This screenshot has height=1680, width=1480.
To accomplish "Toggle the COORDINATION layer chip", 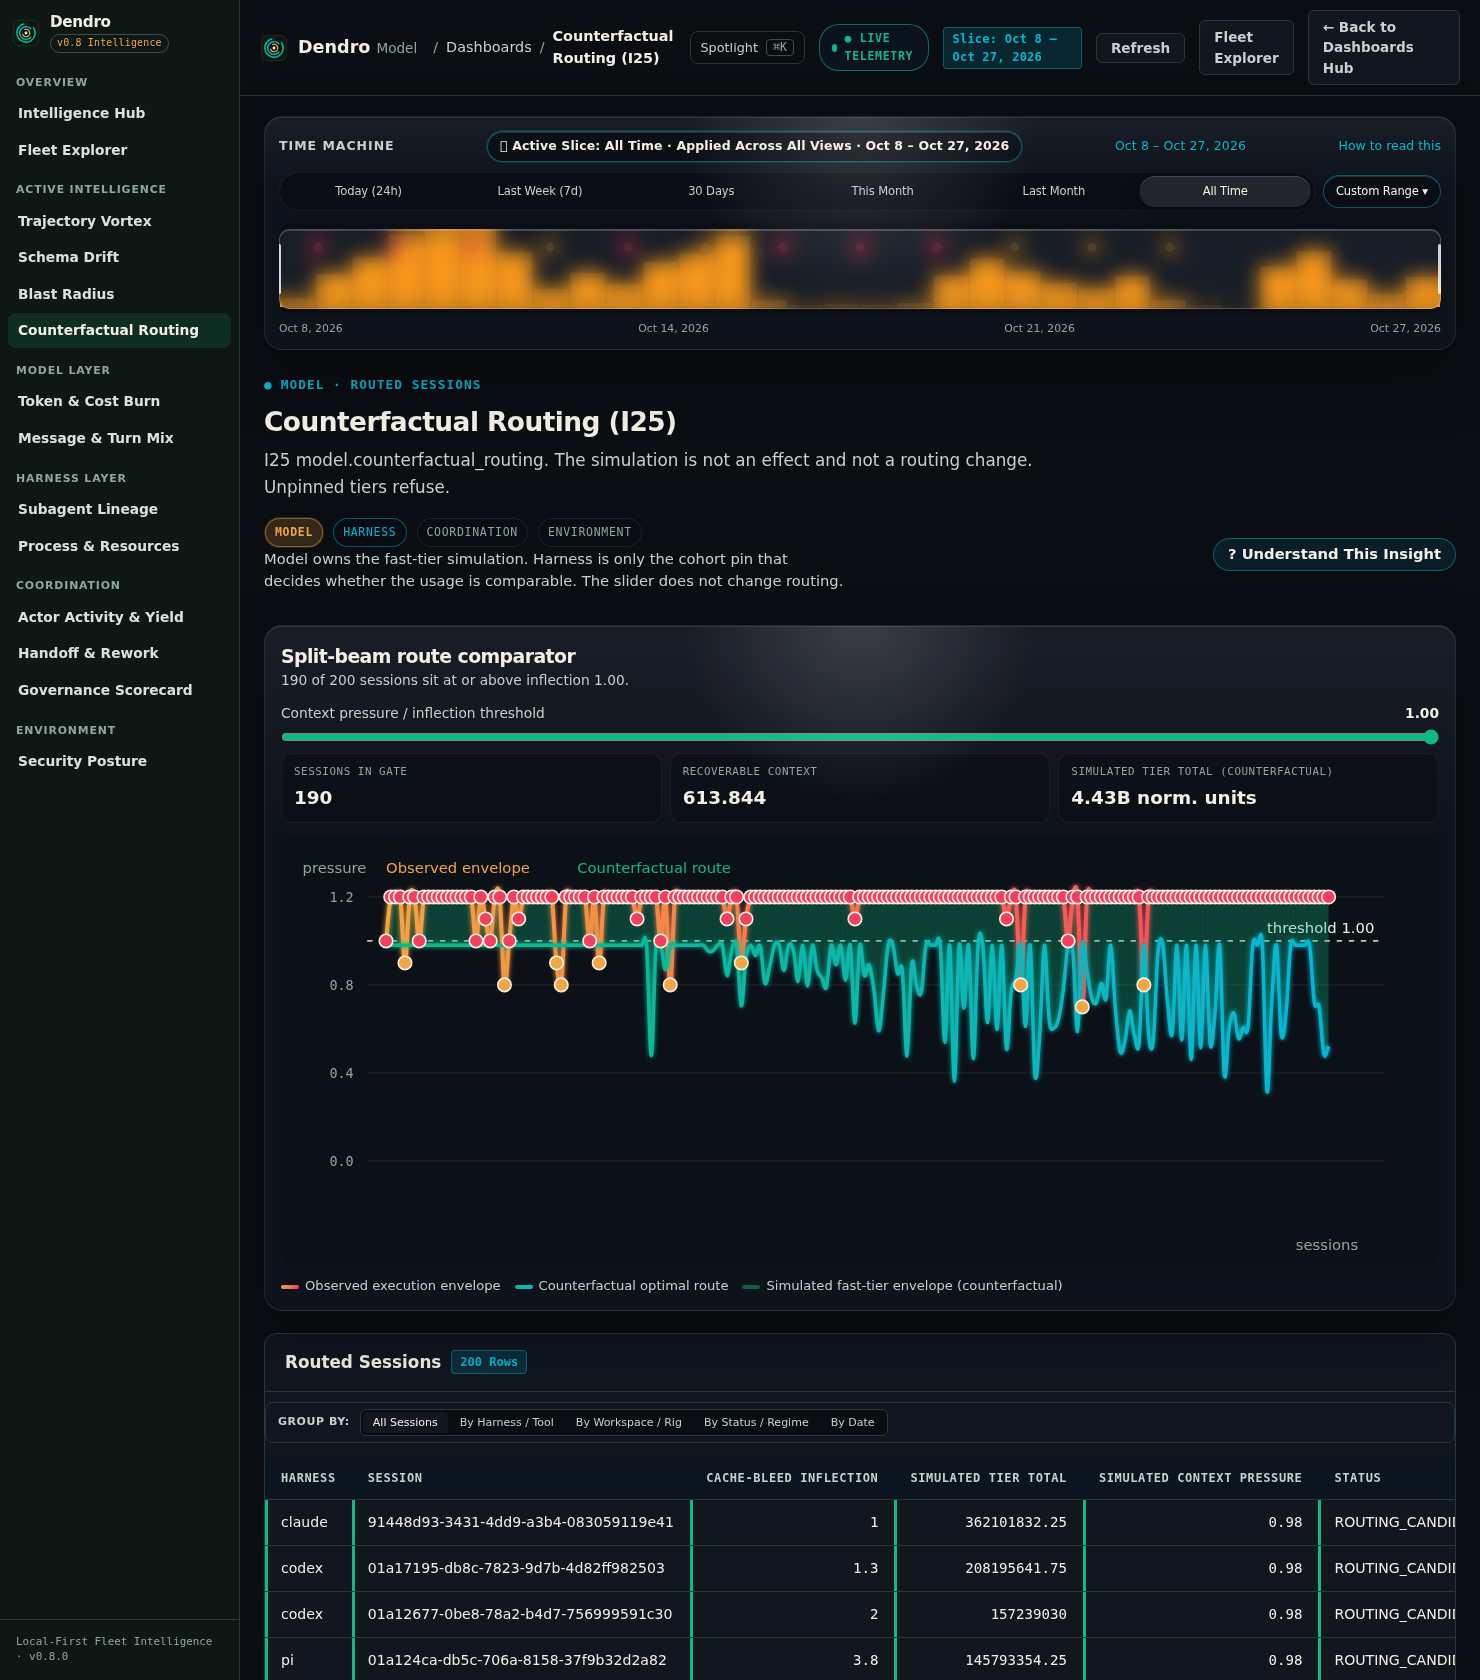I will 472,532.
